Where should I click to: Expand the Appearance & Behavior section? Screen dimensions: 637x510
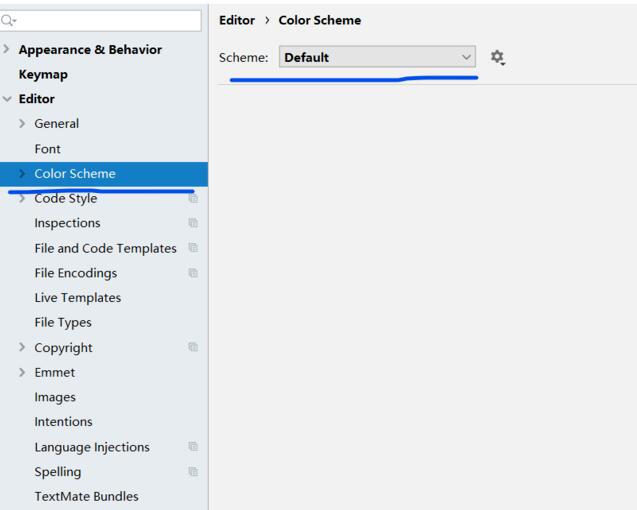[x=6, y=49]
